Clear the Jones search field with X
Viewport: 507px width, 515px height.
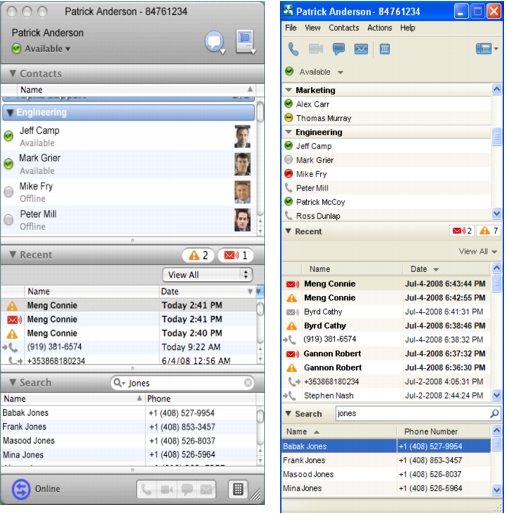click(248, 383)
